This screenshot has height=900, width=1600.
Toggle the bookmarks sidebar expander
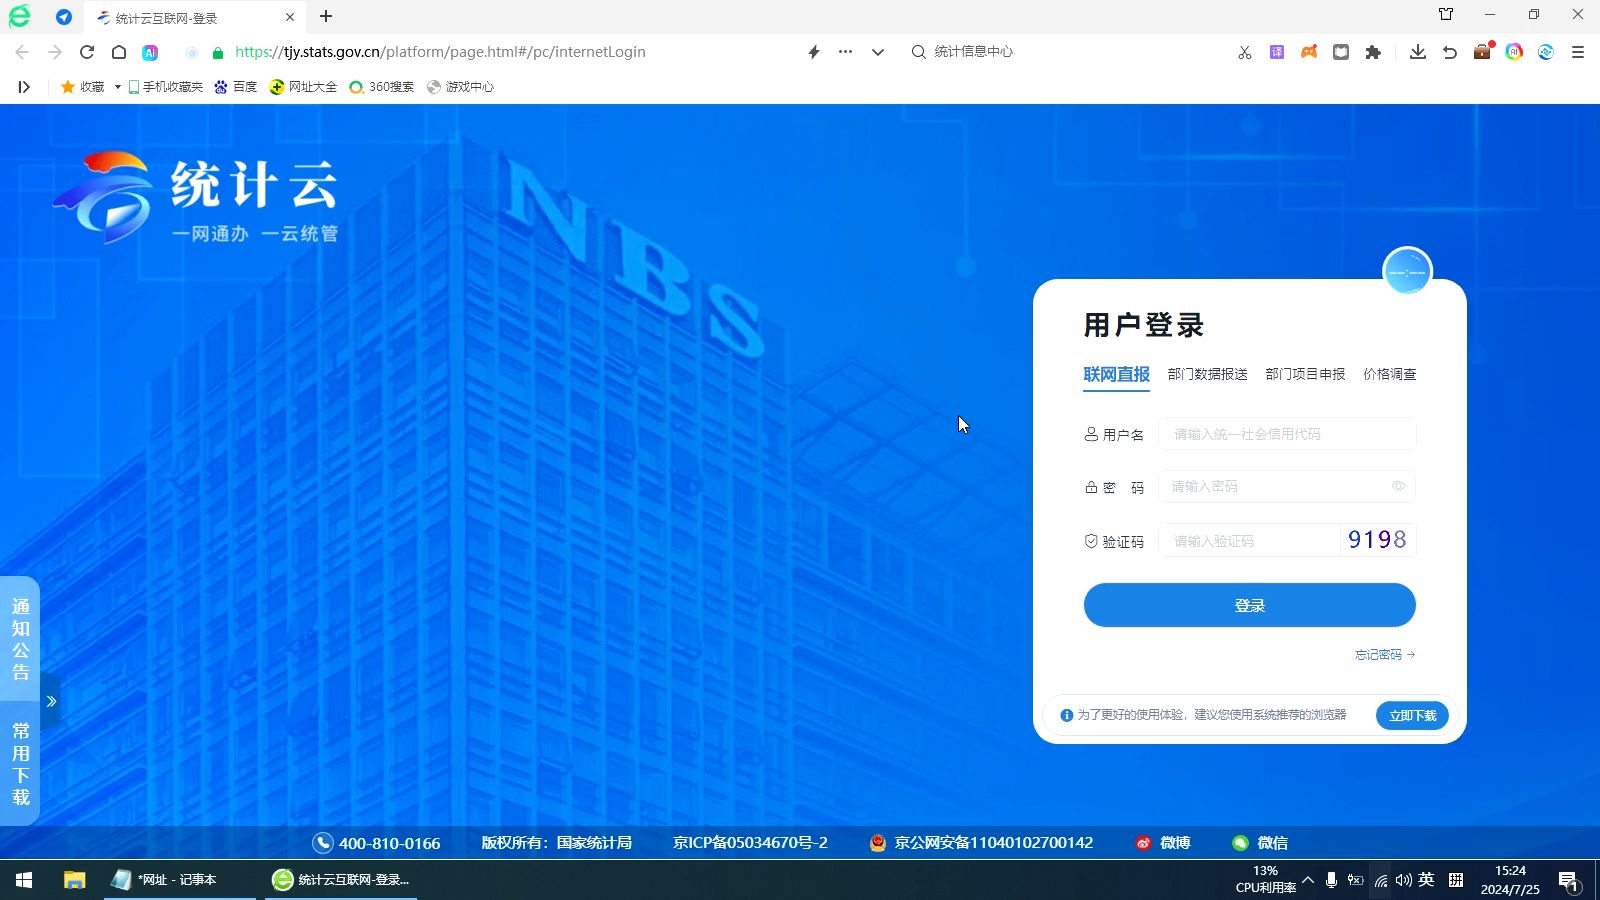(24, 87)
